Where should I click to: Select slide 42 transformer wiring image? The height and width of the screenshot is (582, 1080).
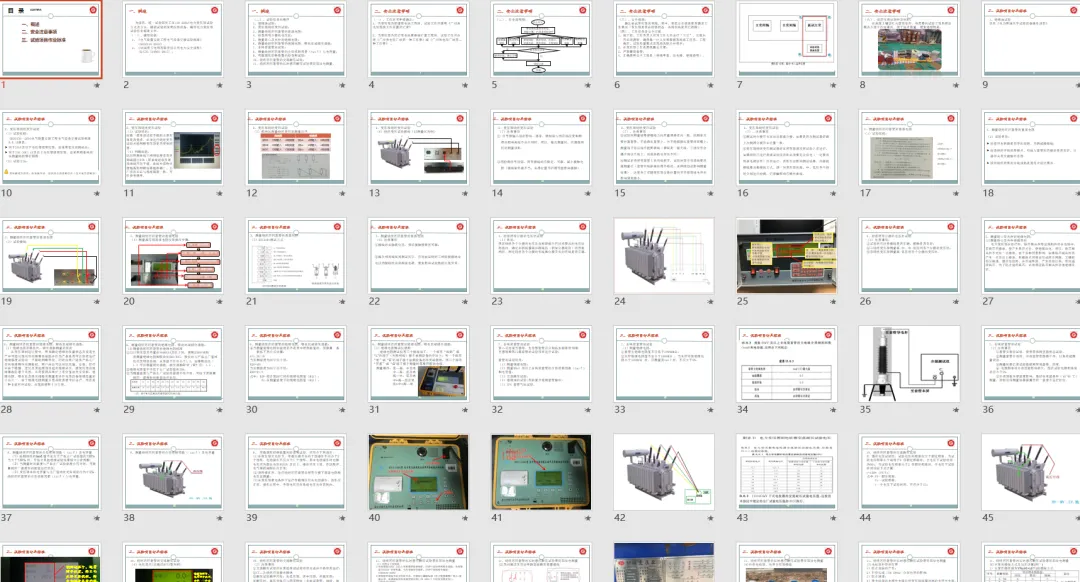(664, 472)
